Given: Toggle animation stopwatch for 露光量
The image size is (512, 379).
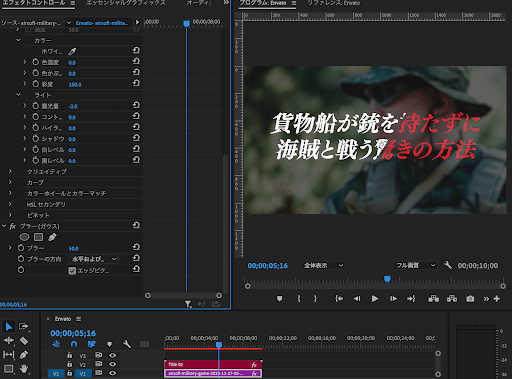Looking at the screenshot, I should click(x=35, y=106).
